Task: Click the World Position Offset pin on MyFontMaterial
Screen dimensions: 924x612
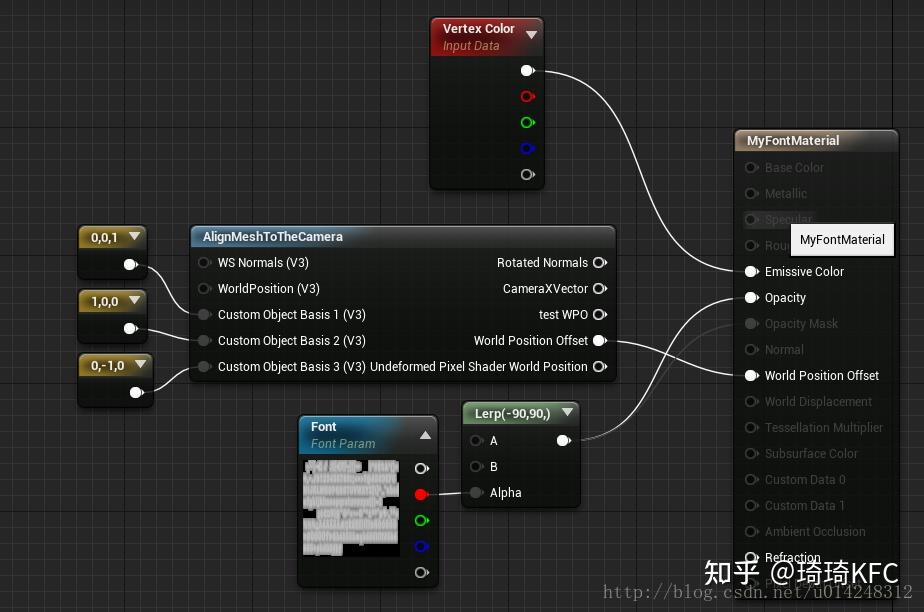Action: [751, 375]
